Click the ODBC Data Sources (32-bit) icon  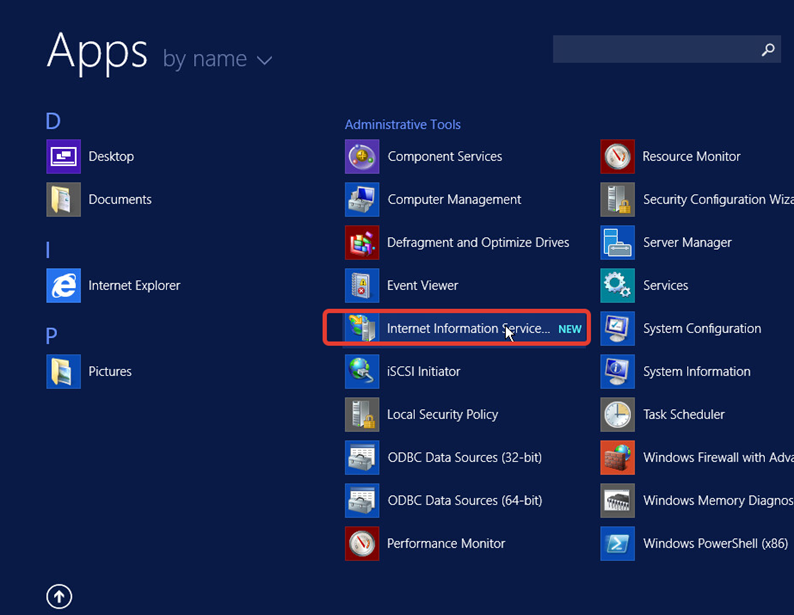pos(362,458)
